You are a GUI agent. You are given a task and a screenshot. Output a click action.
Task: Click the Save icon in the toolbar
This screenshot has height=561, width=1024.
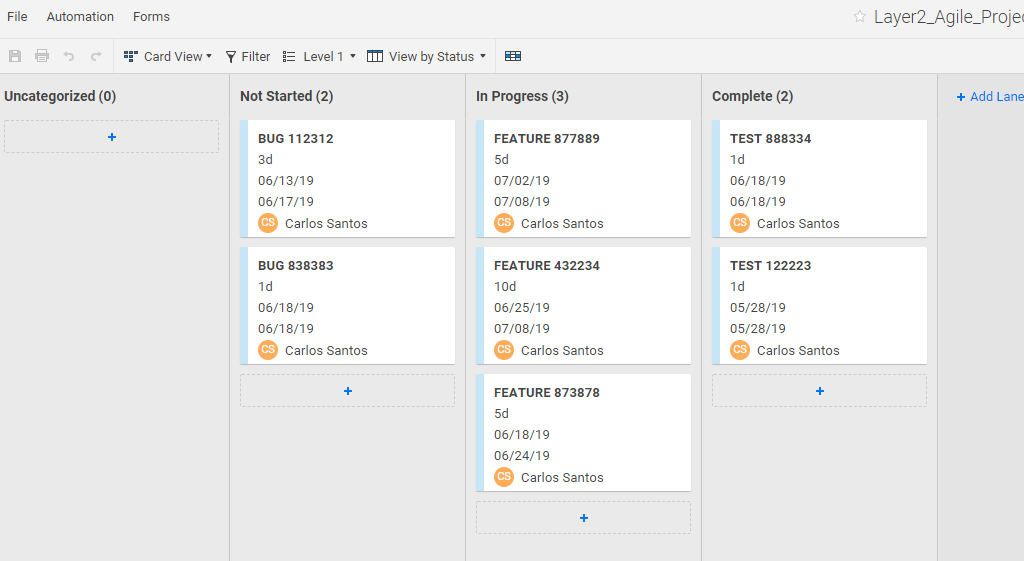(x=15, y=57)
